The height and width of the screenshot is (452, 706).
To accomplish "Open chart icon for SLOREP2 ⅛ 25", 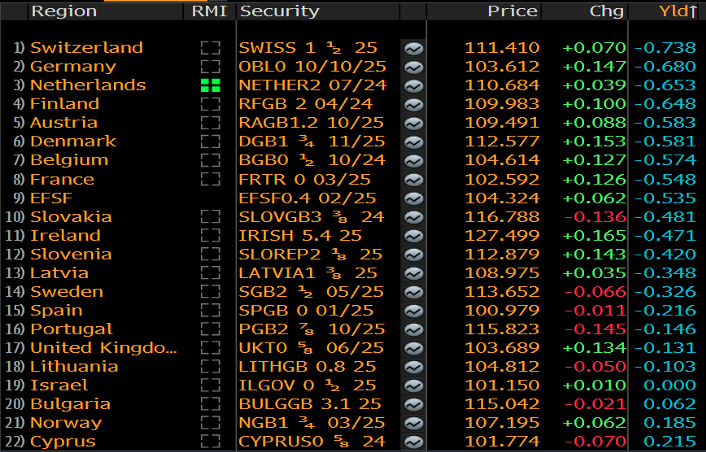I will click(x=413, y=255).
